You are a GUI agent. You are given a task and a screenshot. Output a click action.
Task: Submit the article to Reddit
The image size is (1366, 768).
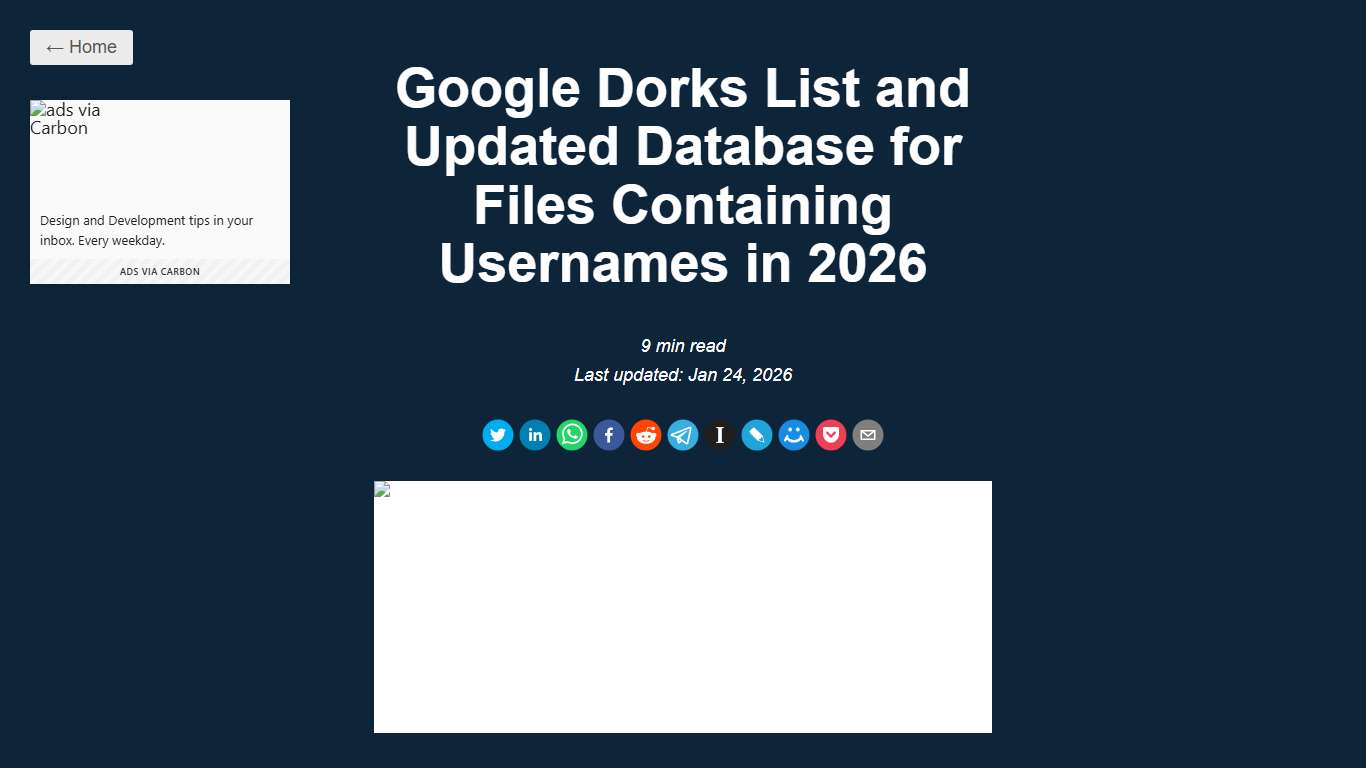point(645,435)
